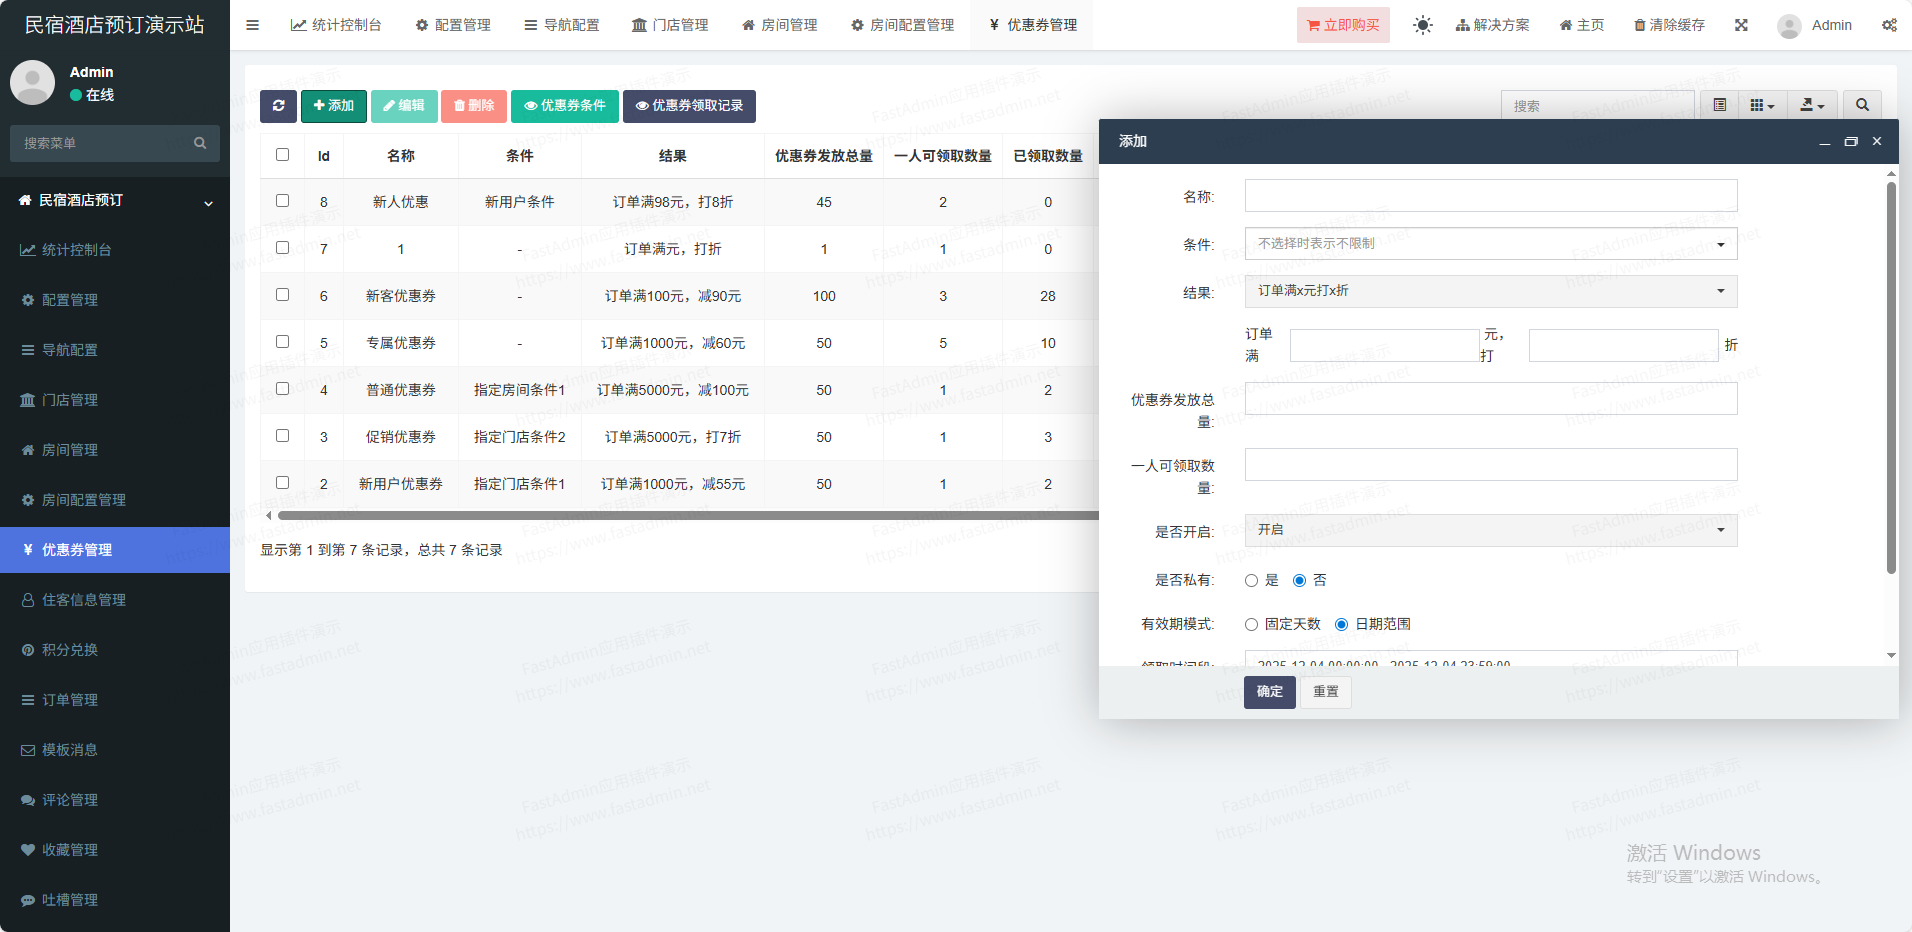This screenshot has height=932, width=1912.
Task: Click the 名称 input field in the add dialog
Action: [x=1490, y=196]
